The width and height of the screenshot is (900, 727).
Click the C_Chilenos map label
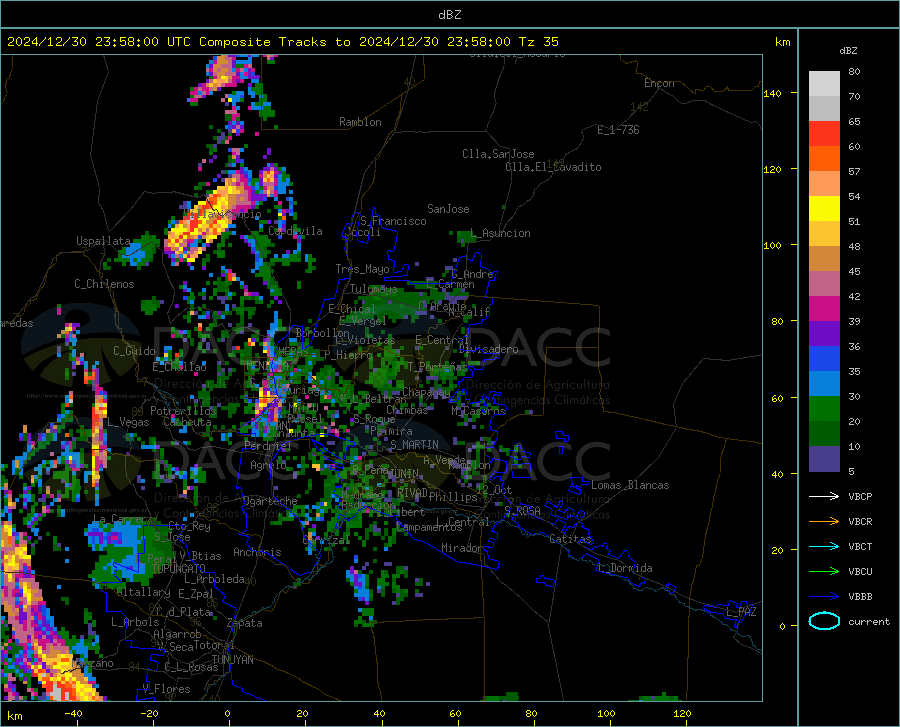pos(104,284)
